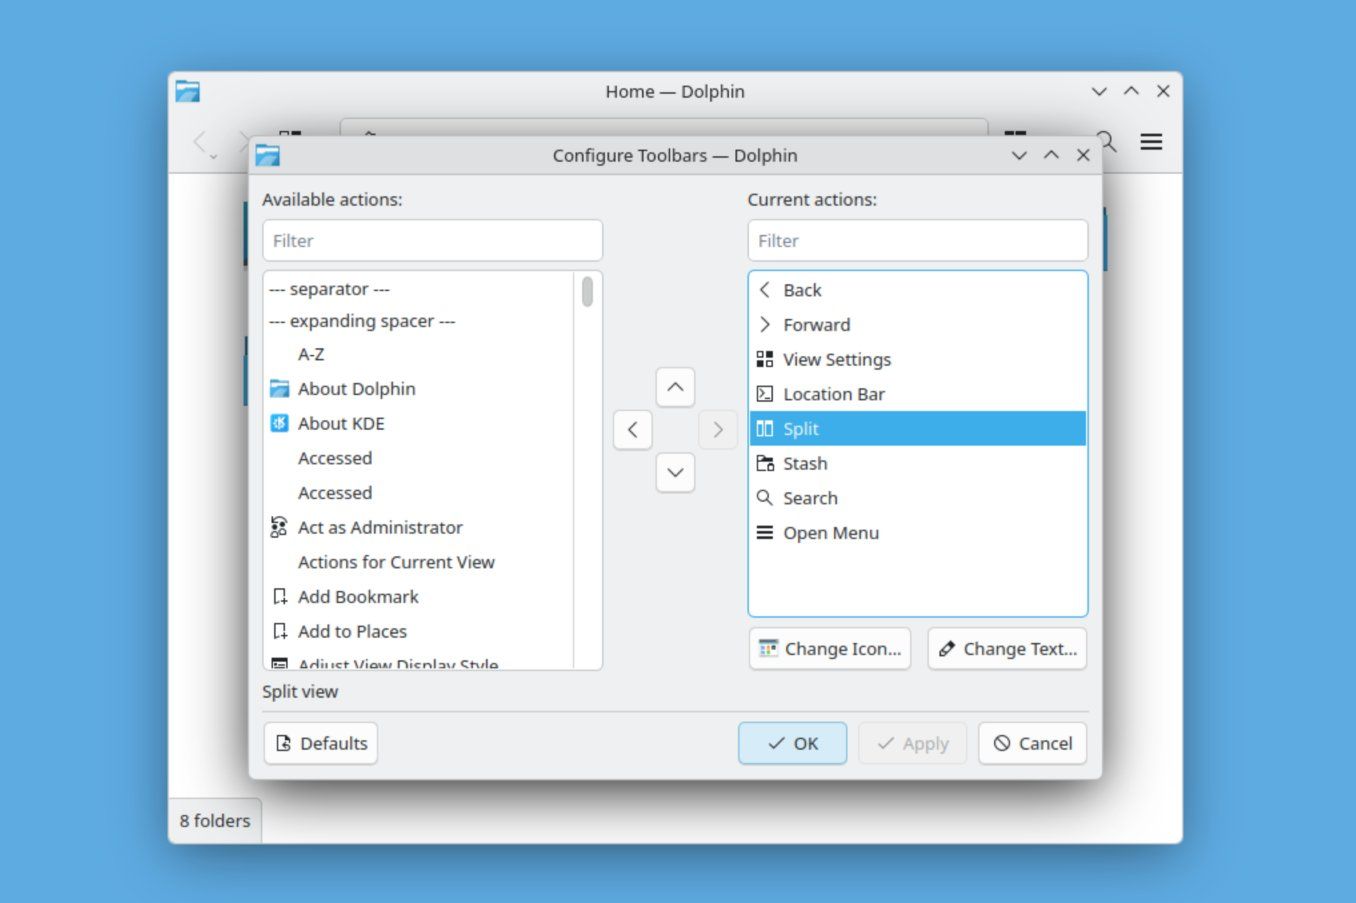Confirm with the OK button
The height and width of the screenshot is (903, 1356).
click(x=792, y=743)
